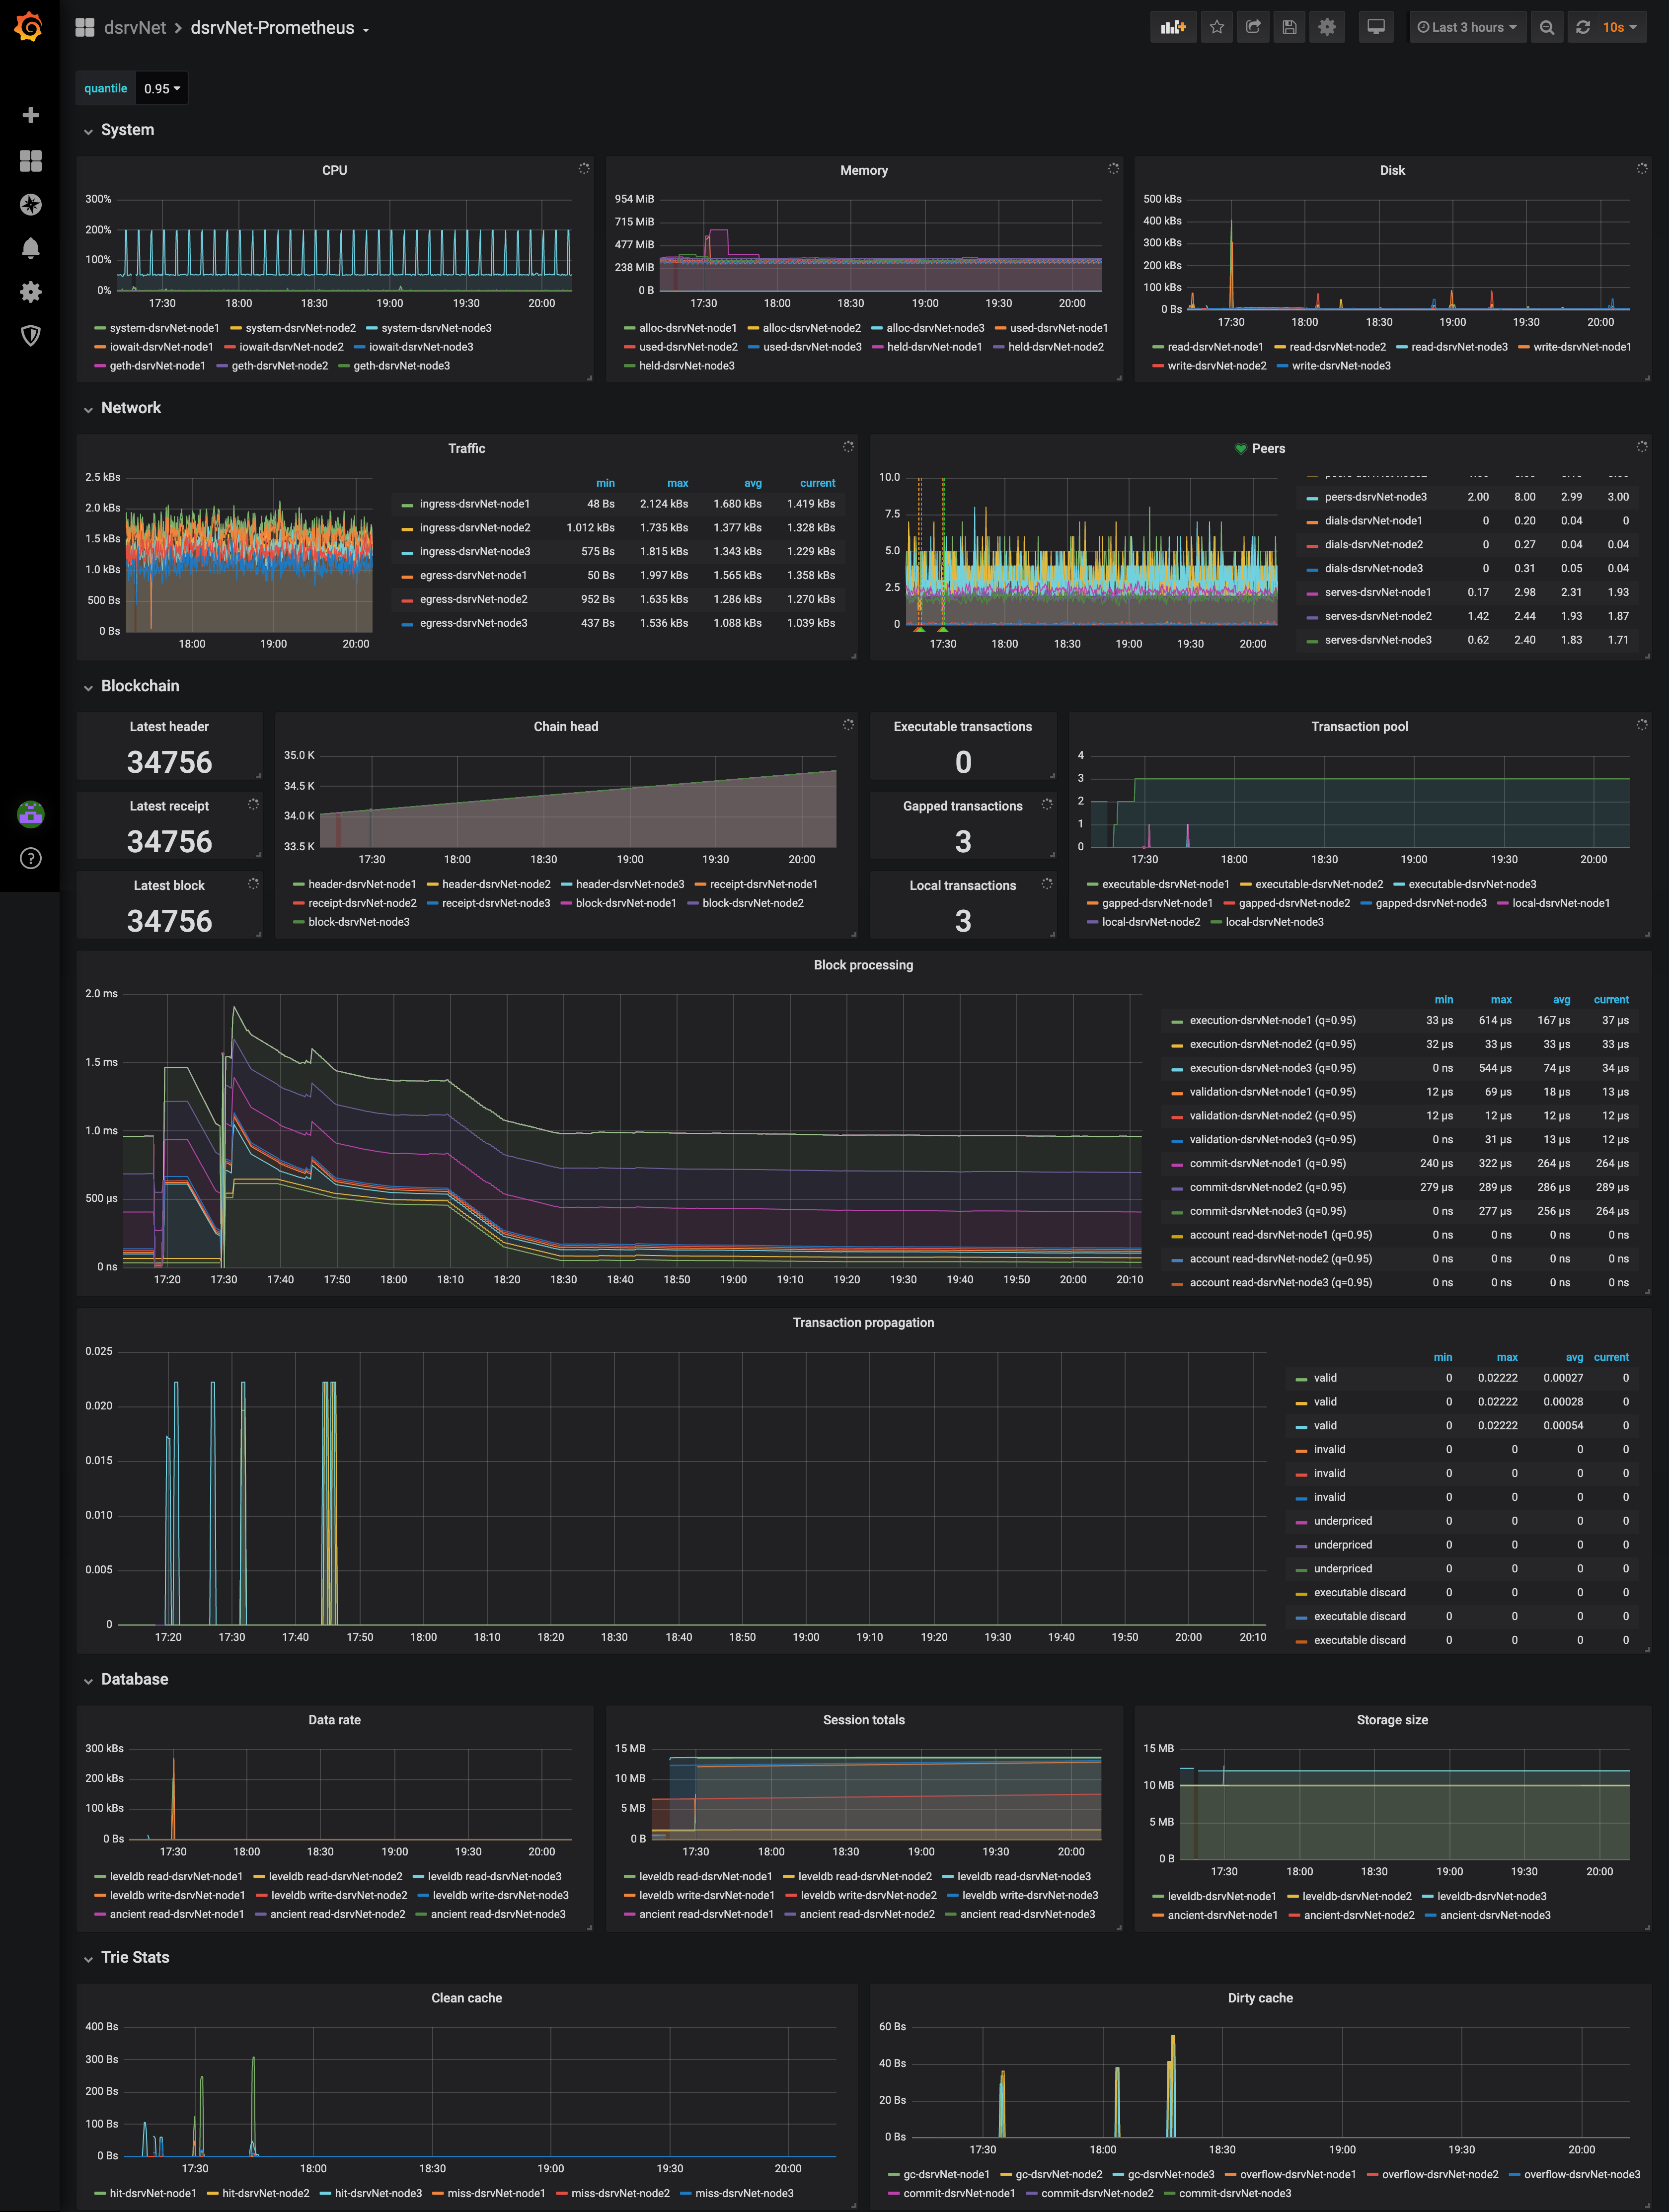Image resolution: width=1669 pixels, height=2212 pixels.
Task: Open the Dashboards grid icon in sidebar
Action: [x=31, y=160]
